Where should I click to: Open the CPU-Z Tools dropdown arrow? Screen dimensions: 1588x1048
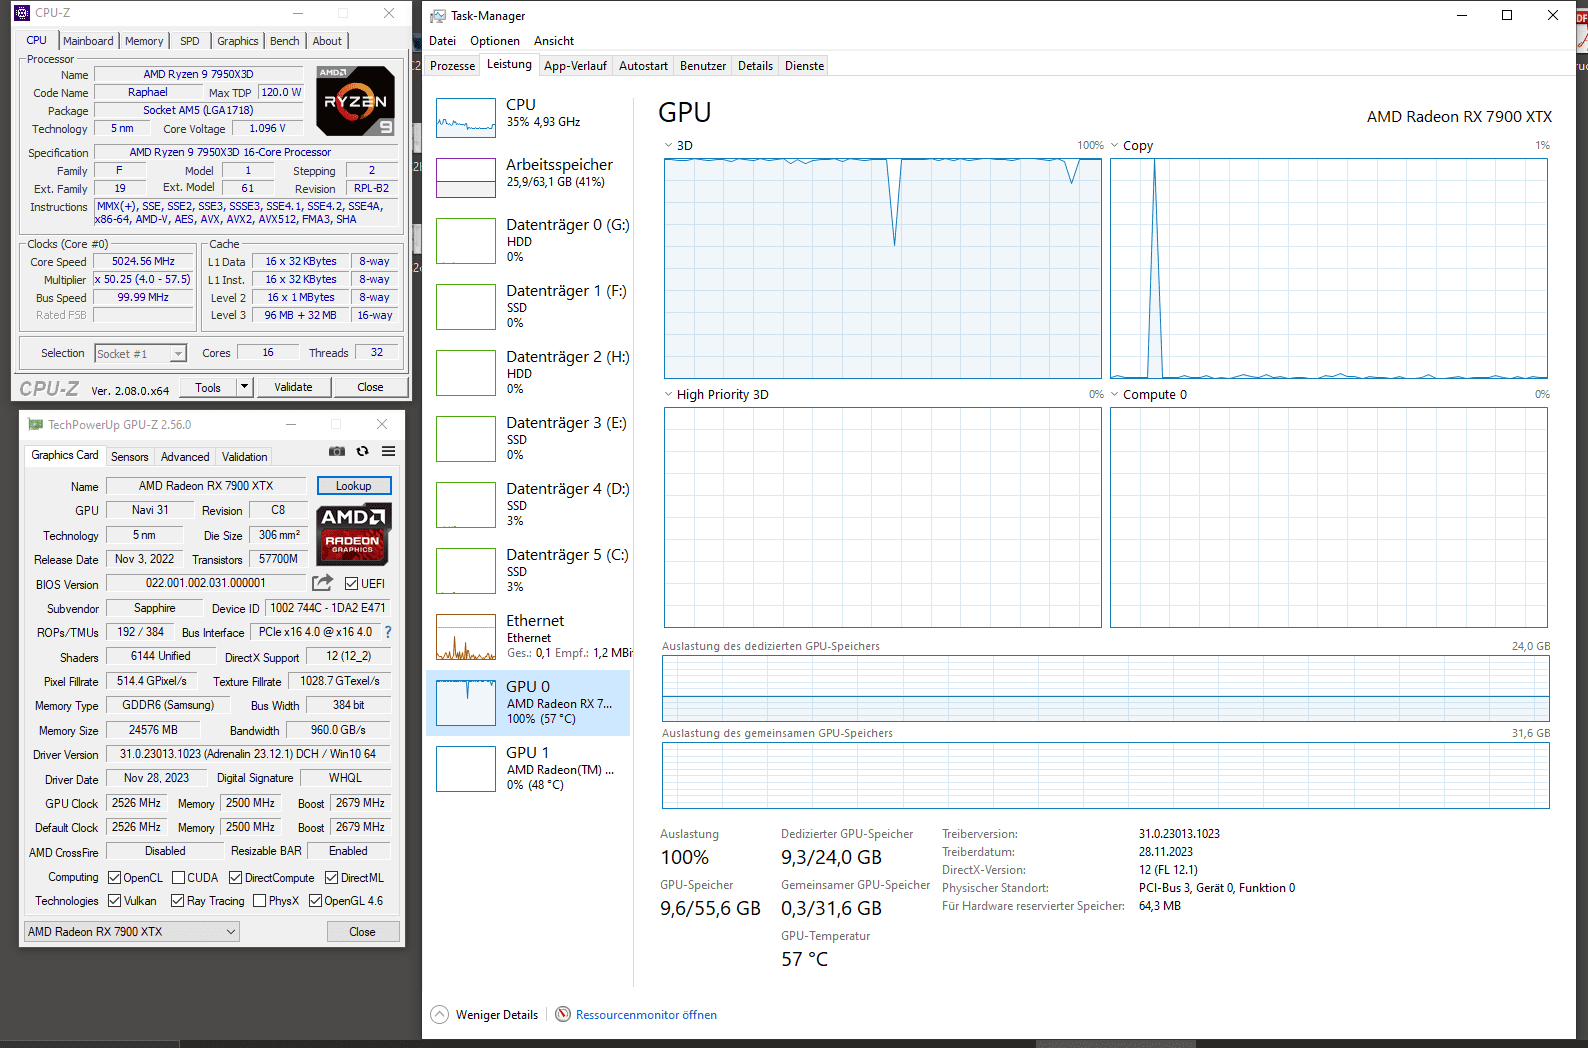coord(244,387)
